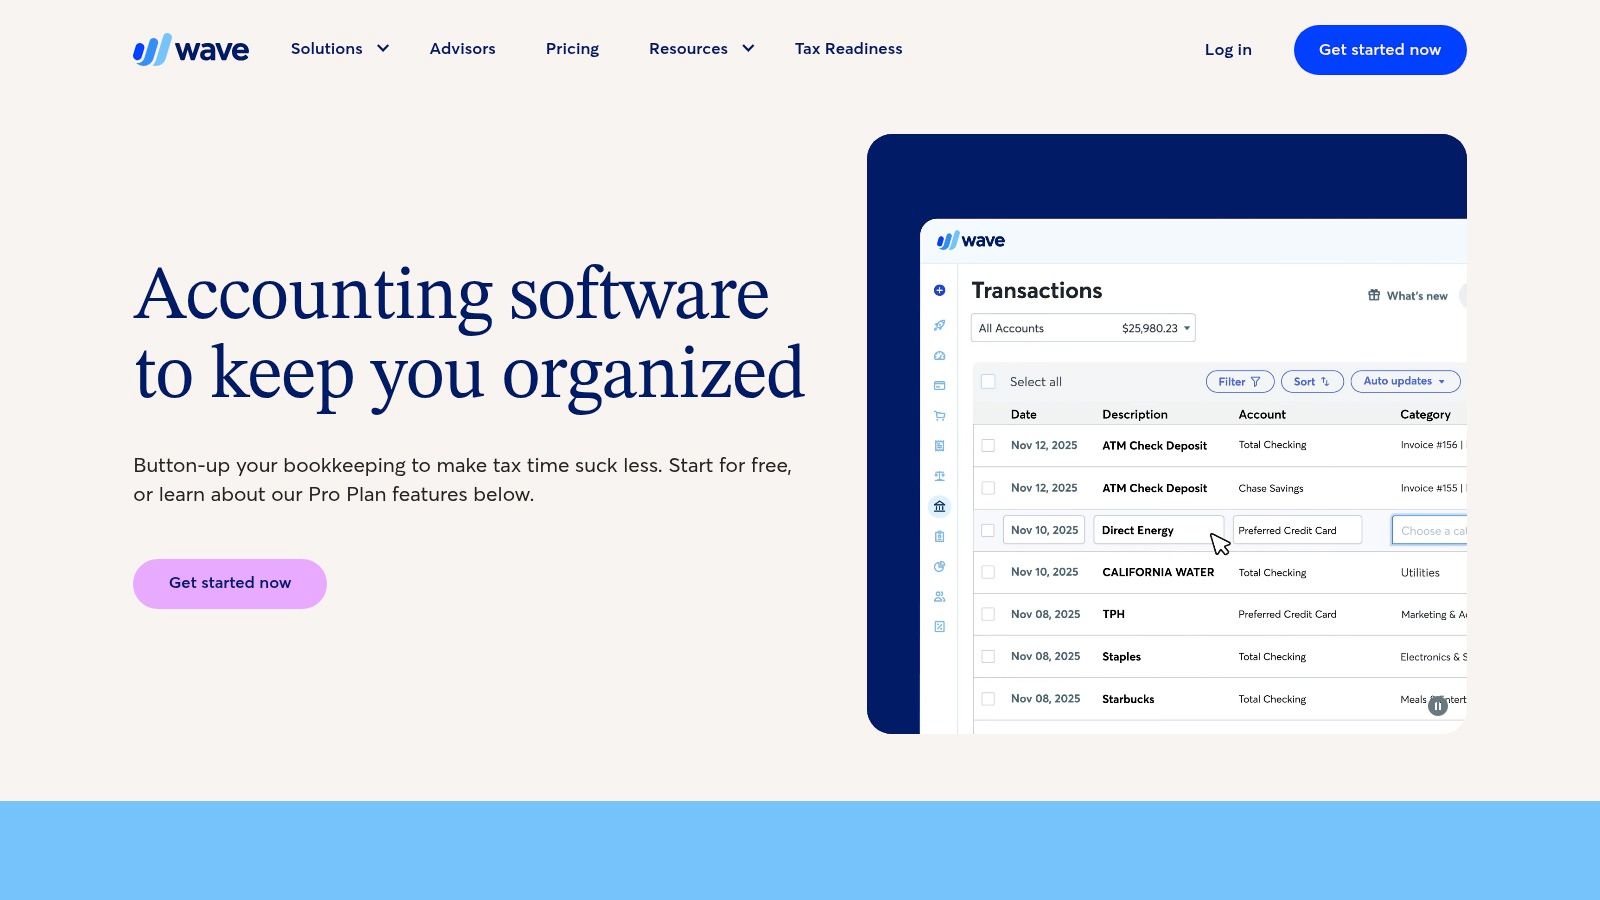Select the credit card icon in the sidebar

(x=939, y=386)
